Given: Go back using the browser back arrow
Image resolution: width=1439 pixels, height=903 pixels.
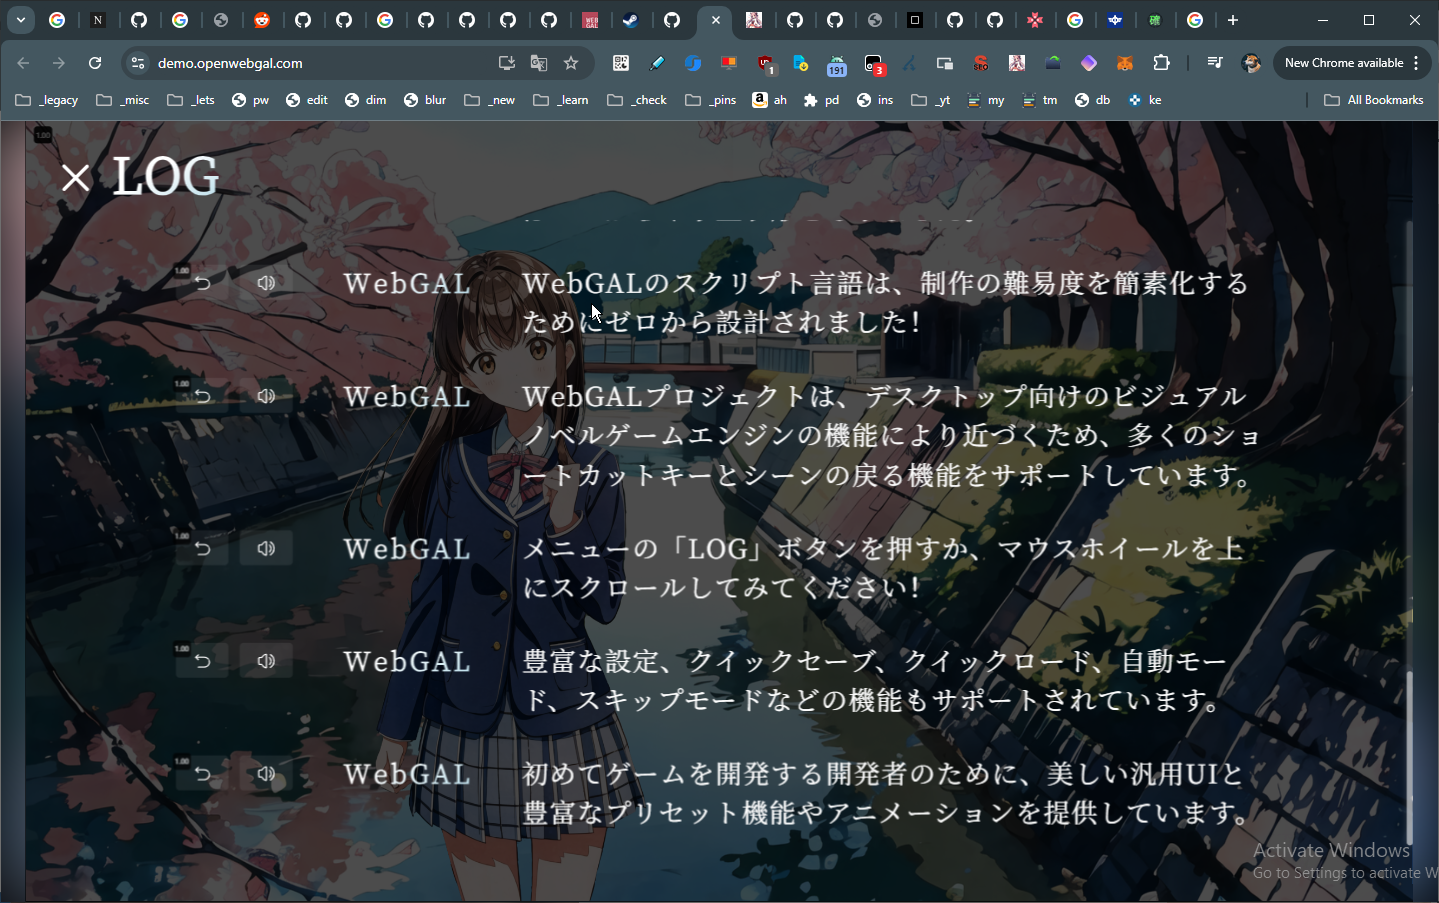Looking at the screenshot, I should pyautogui.click(x=23, y=63).
